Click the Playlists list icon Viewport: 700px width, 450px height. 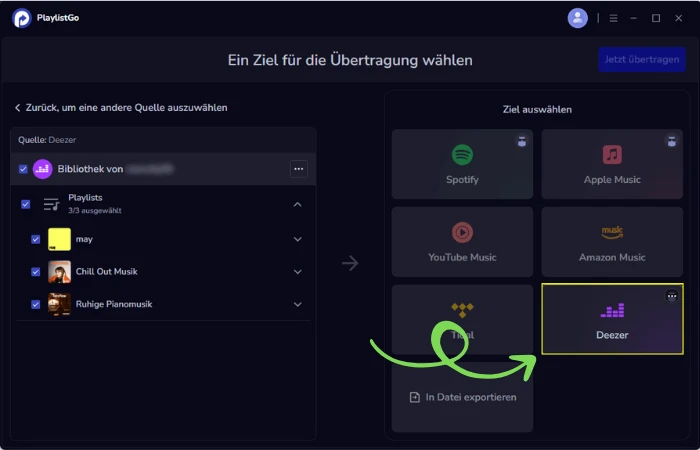point(51,204)
